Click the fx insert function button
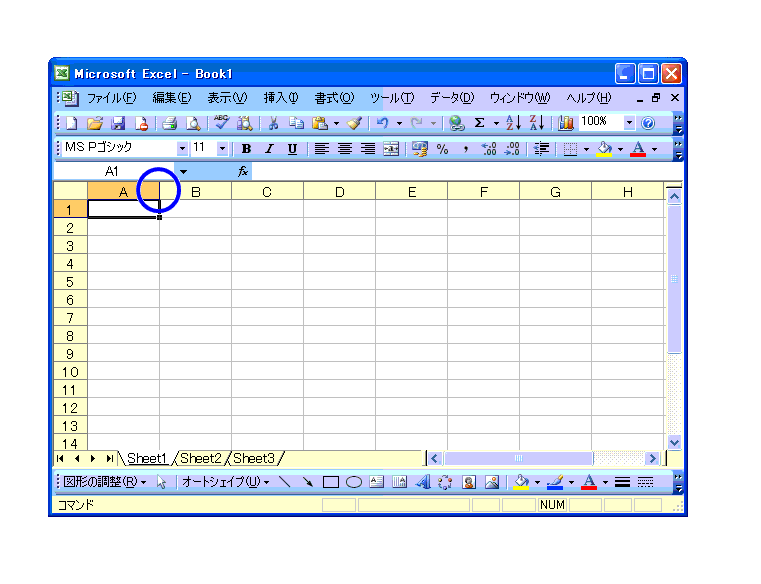This screenshot has width=761, height=584. point(243,171)
